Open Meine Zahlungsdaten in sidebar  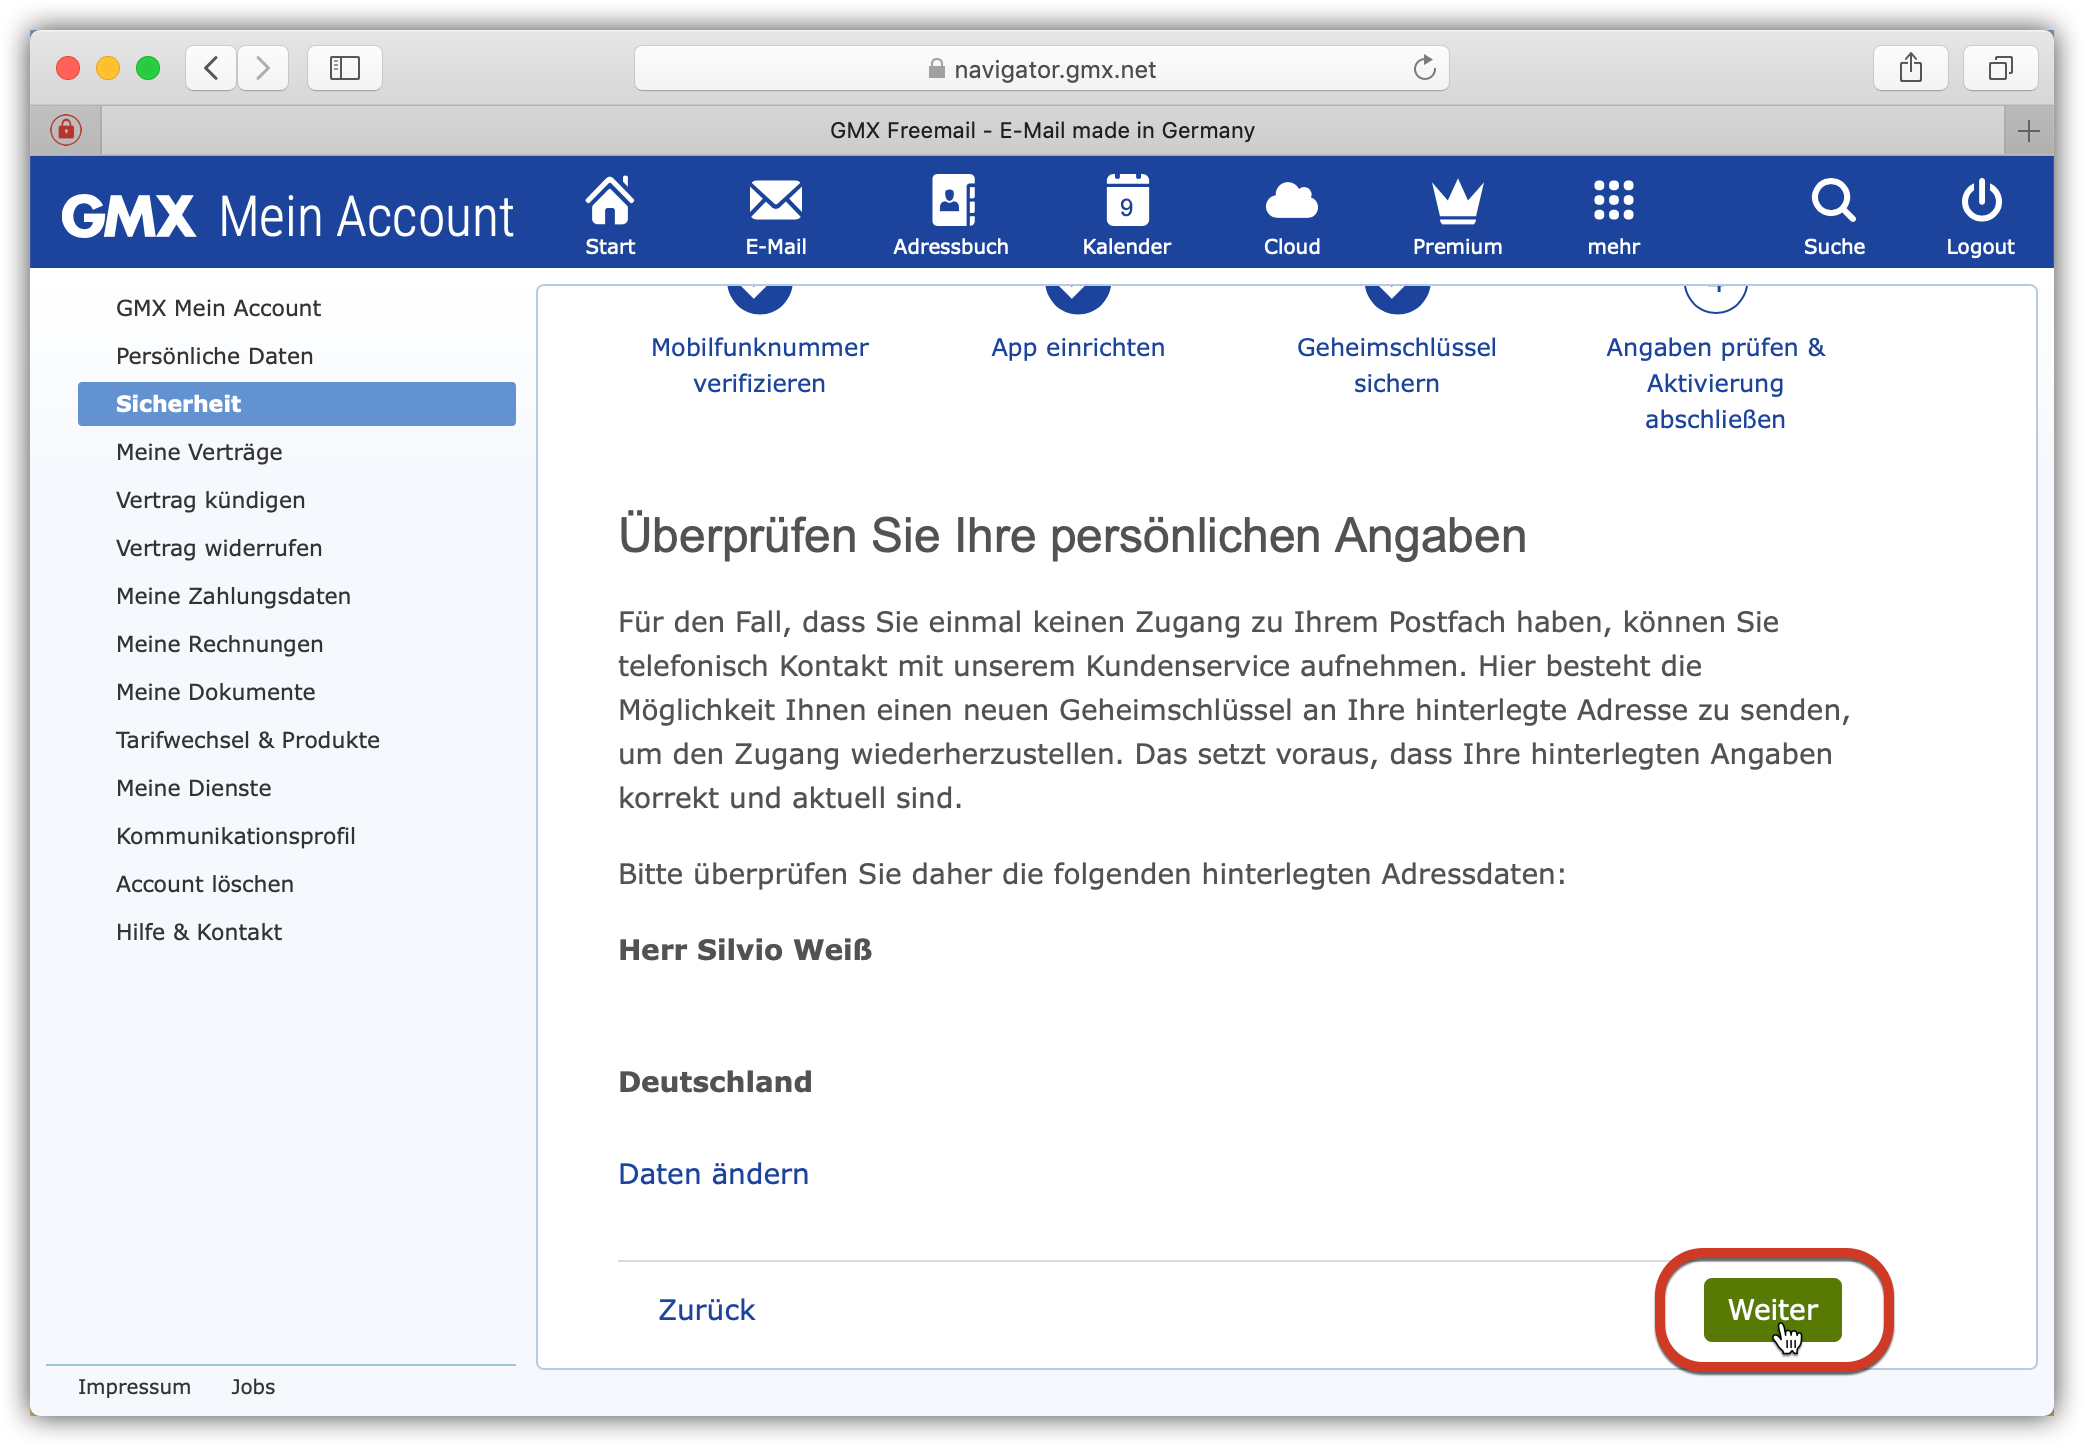tap(233, 596)
